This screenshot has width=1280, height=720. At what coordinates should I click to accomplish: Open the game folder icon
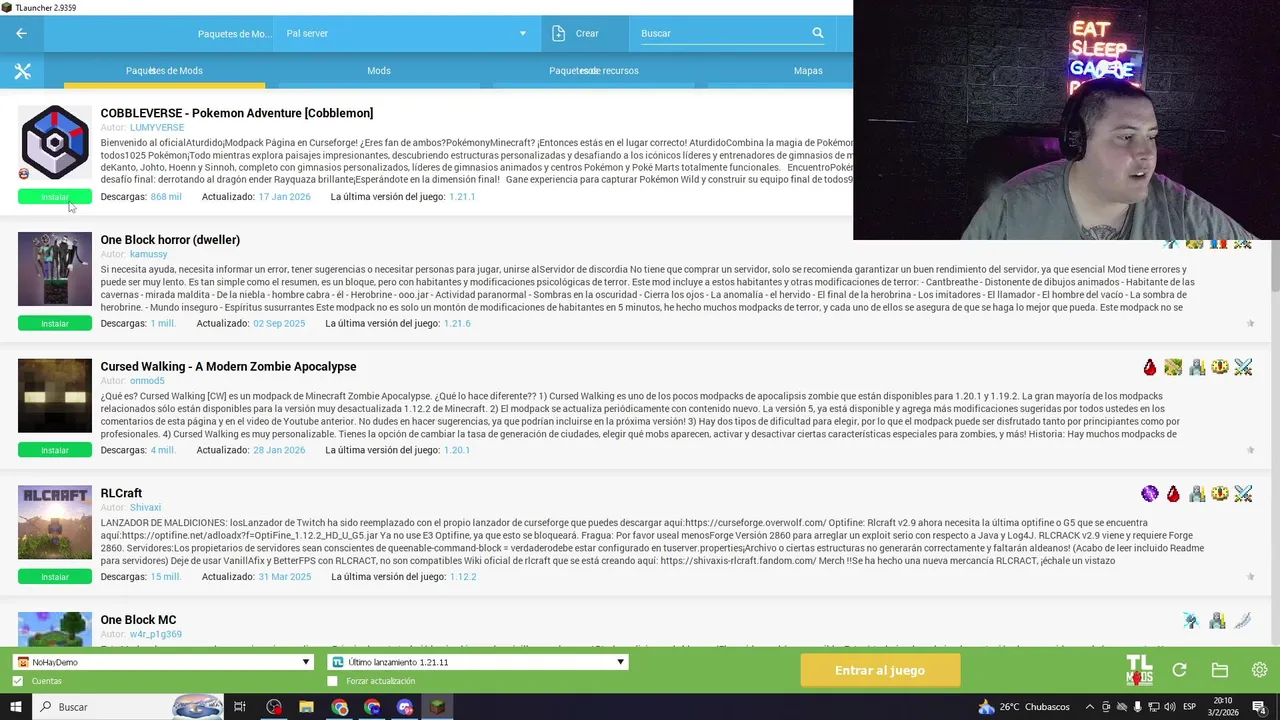1219,670
